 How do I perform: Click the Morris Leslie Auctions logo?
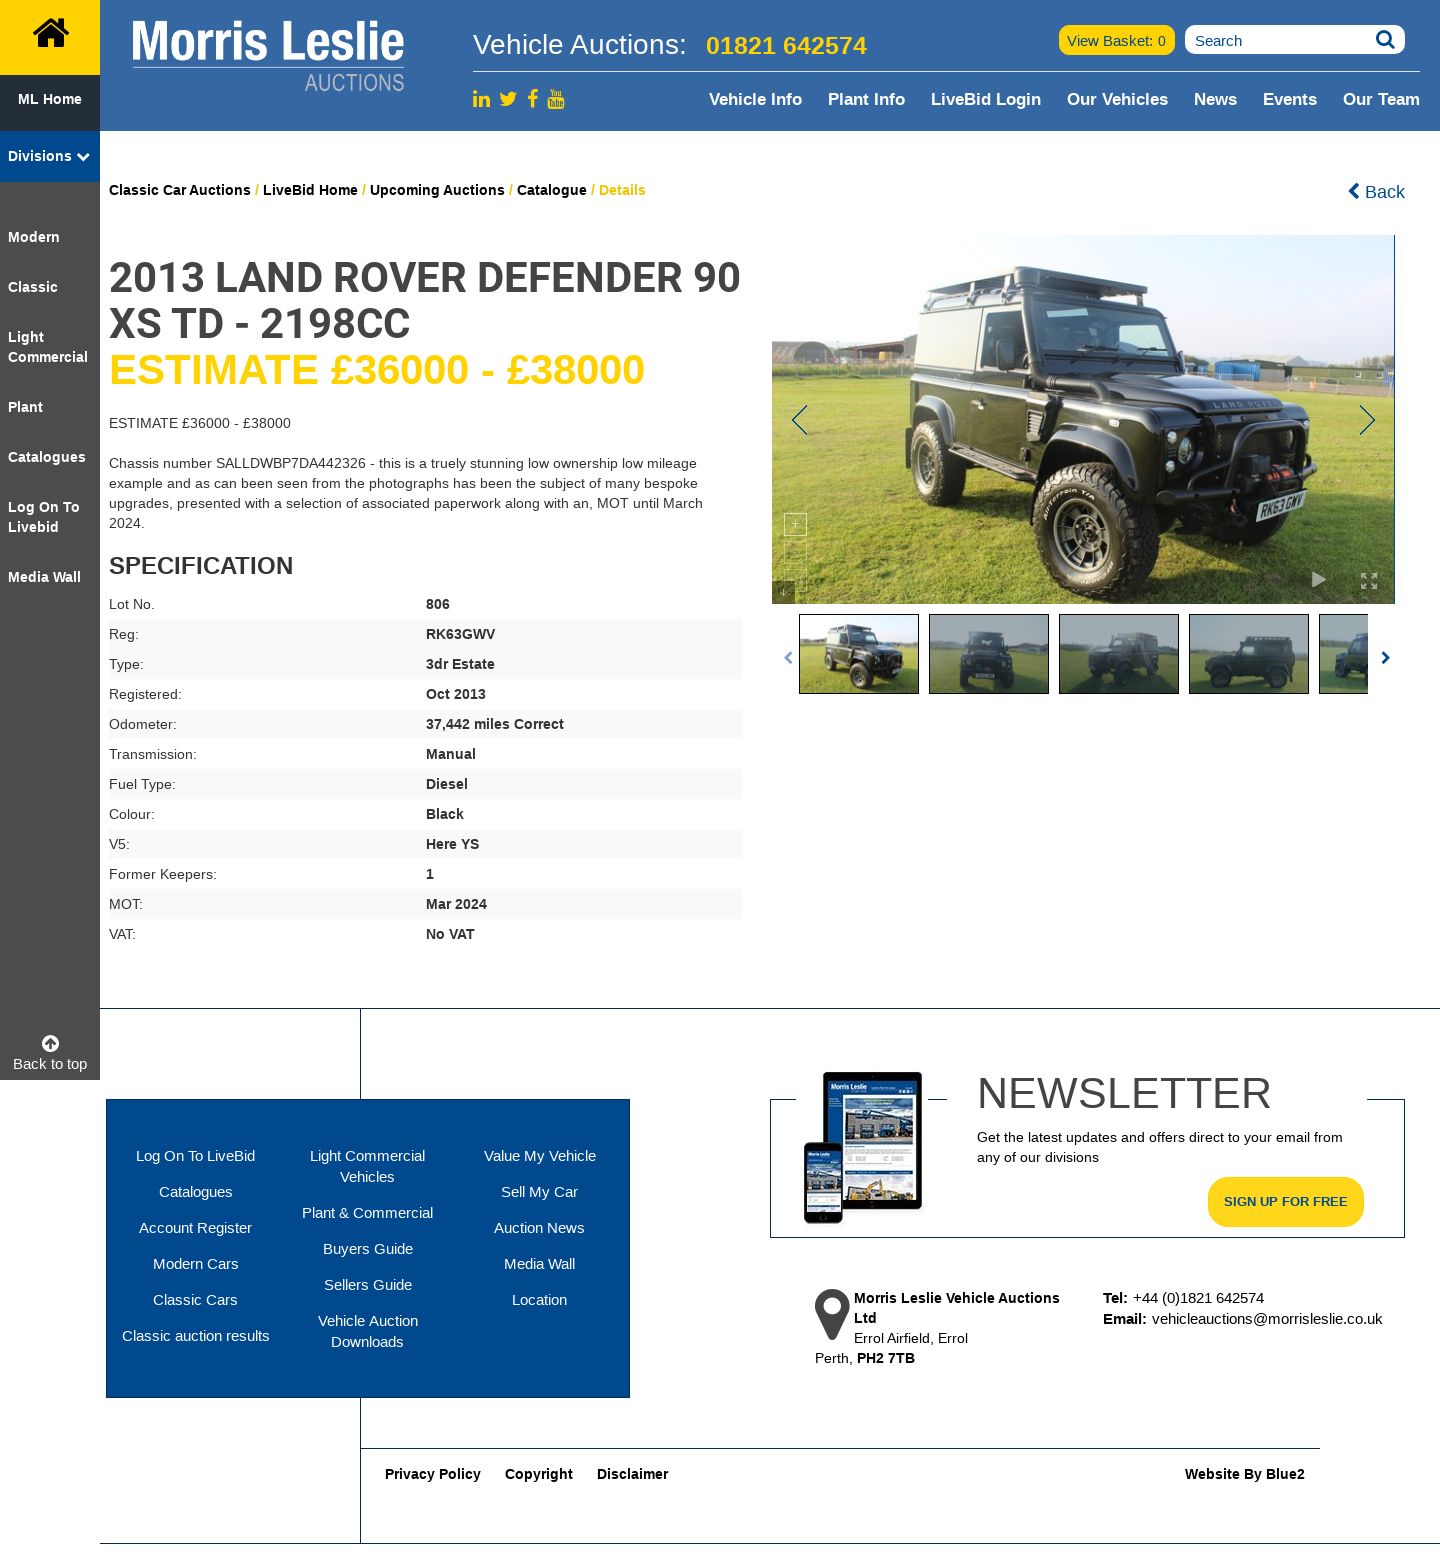click(x=268, y=57)
